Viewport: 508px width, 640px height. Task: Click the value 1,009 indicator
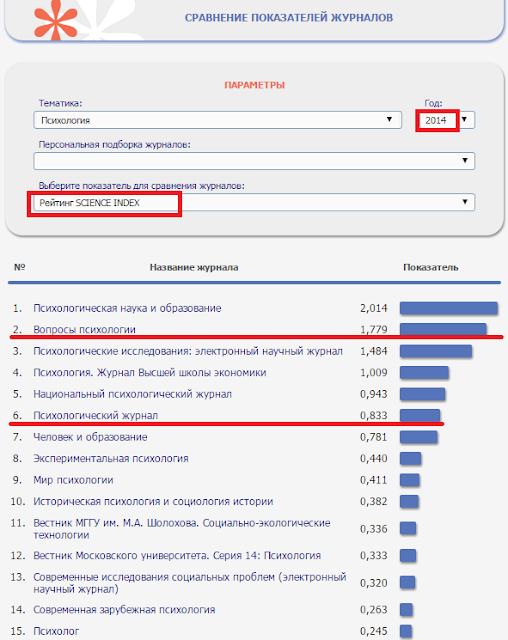373,373
